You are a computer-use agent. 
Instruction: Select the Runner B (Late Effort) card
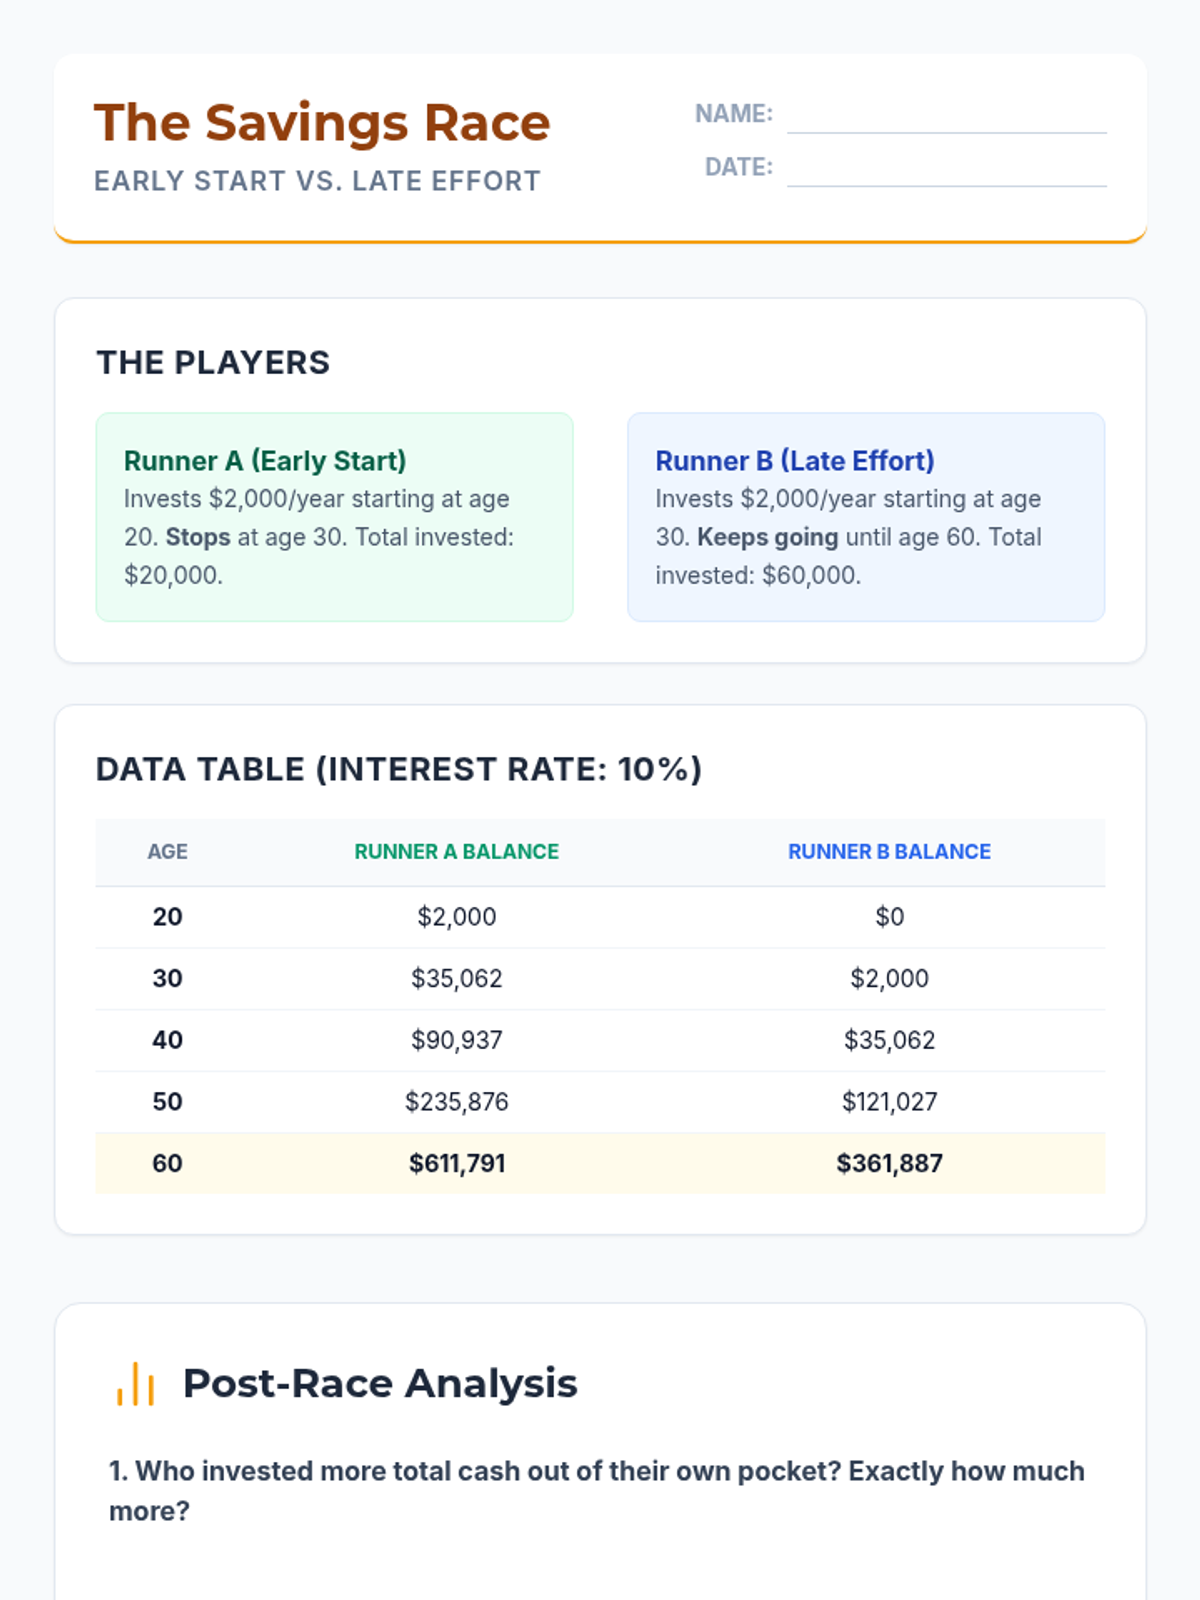pos(866,517)
